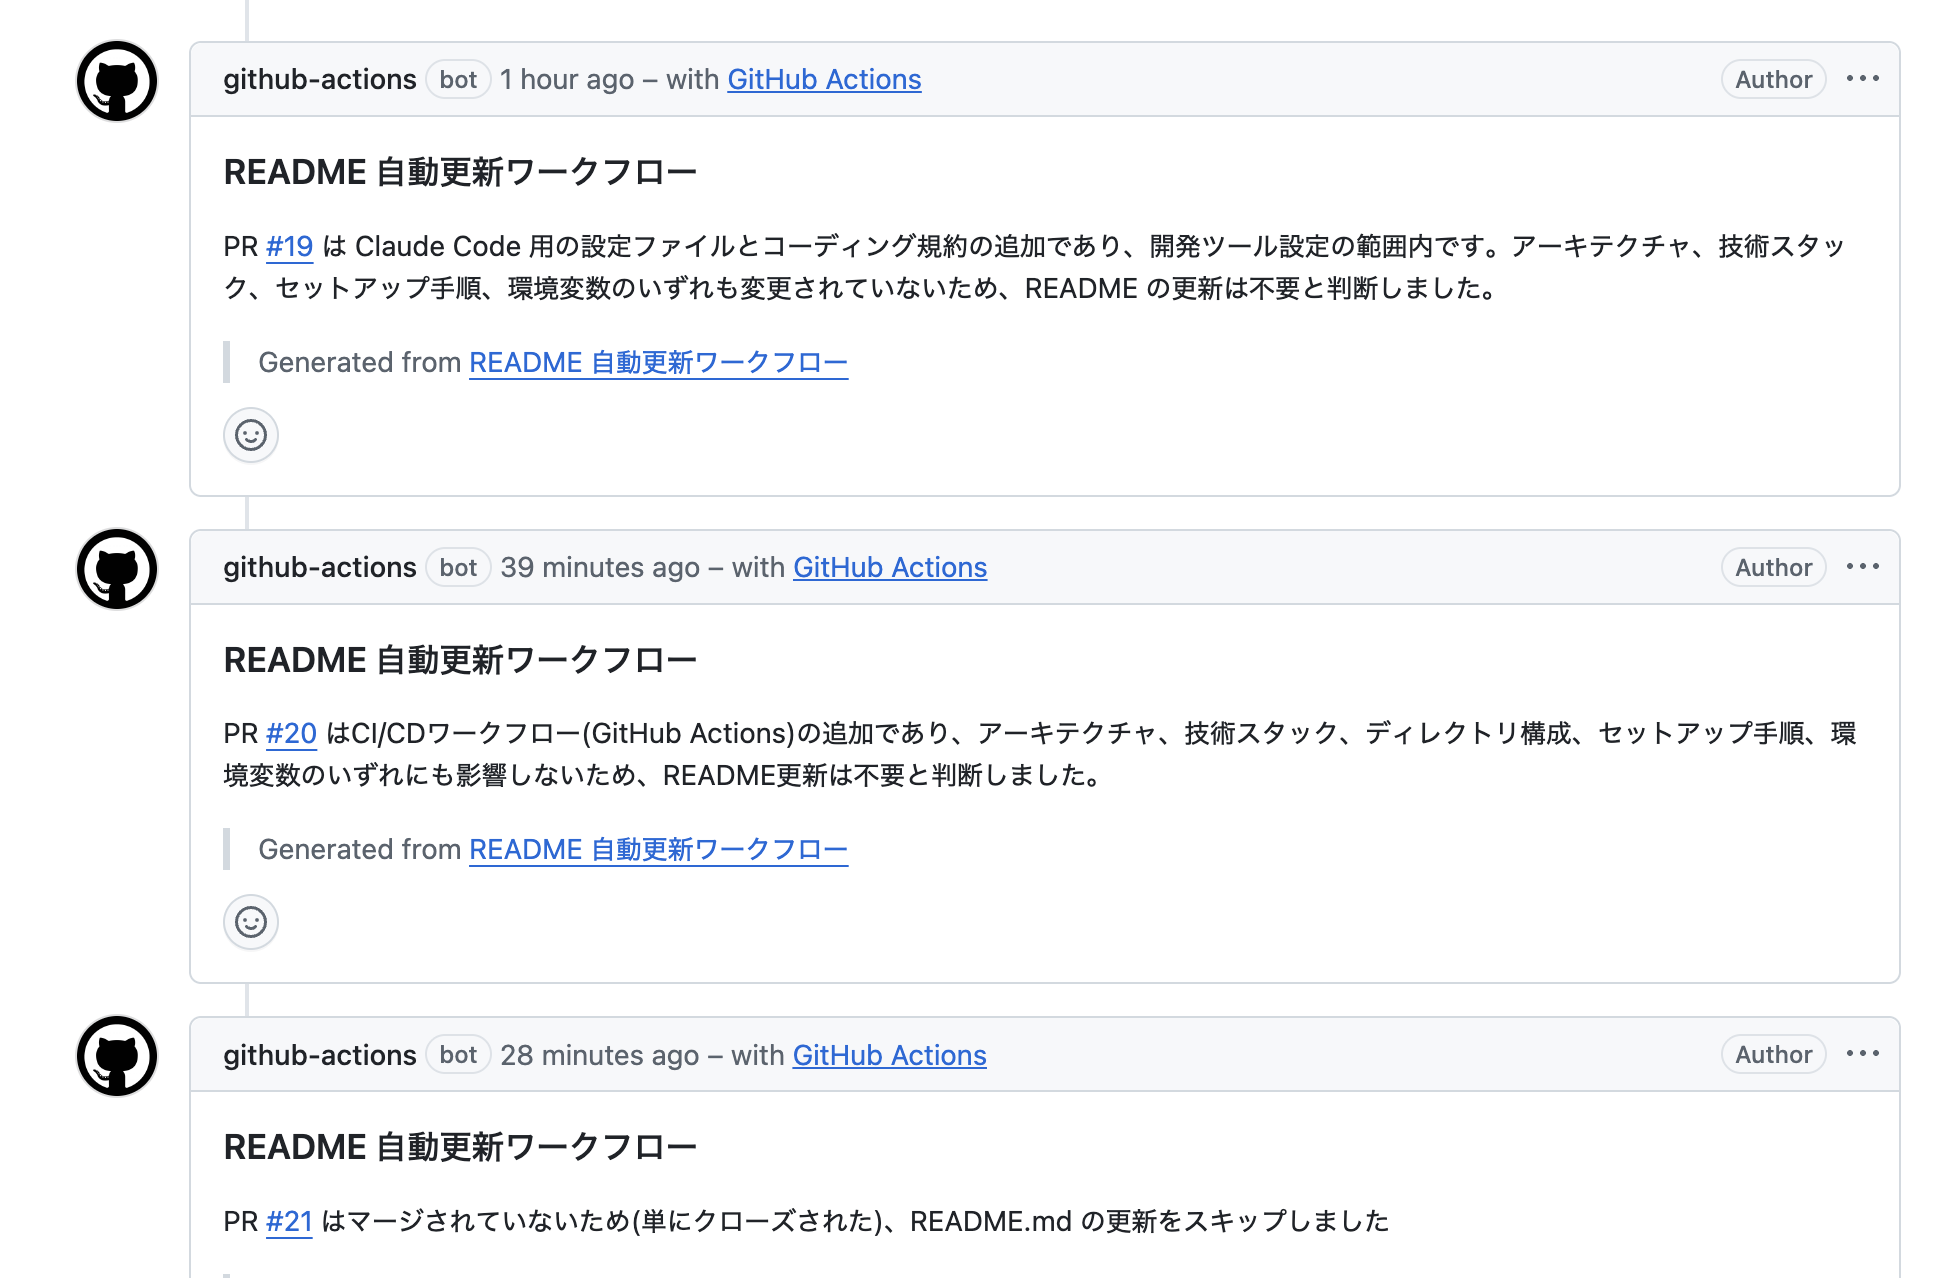This screenshot has height=1278, width=1934.
Task: Click the avatar beside the 39 minutes ago comment
Action: pyautogui.click(x=117, y=569)
